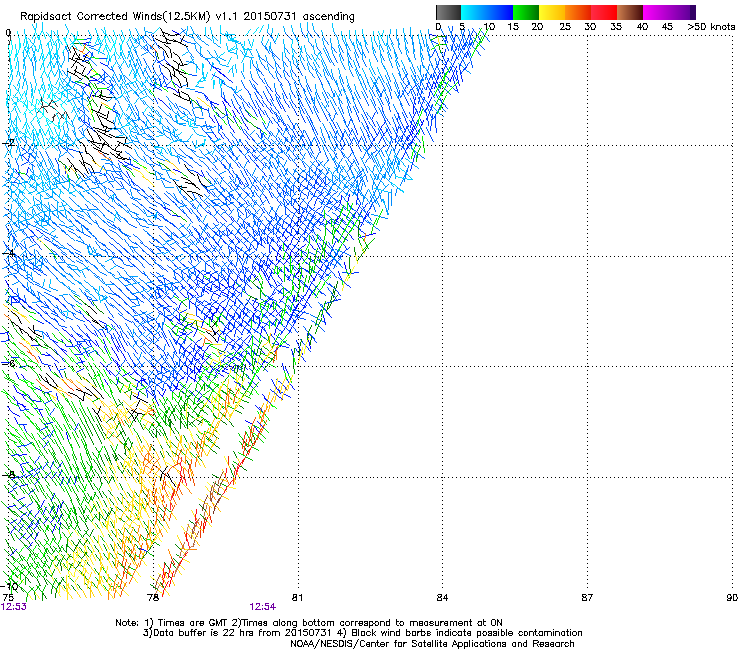Click the orange 25-30 knots legend segment
740x650 pixels.
coord(578,12)
